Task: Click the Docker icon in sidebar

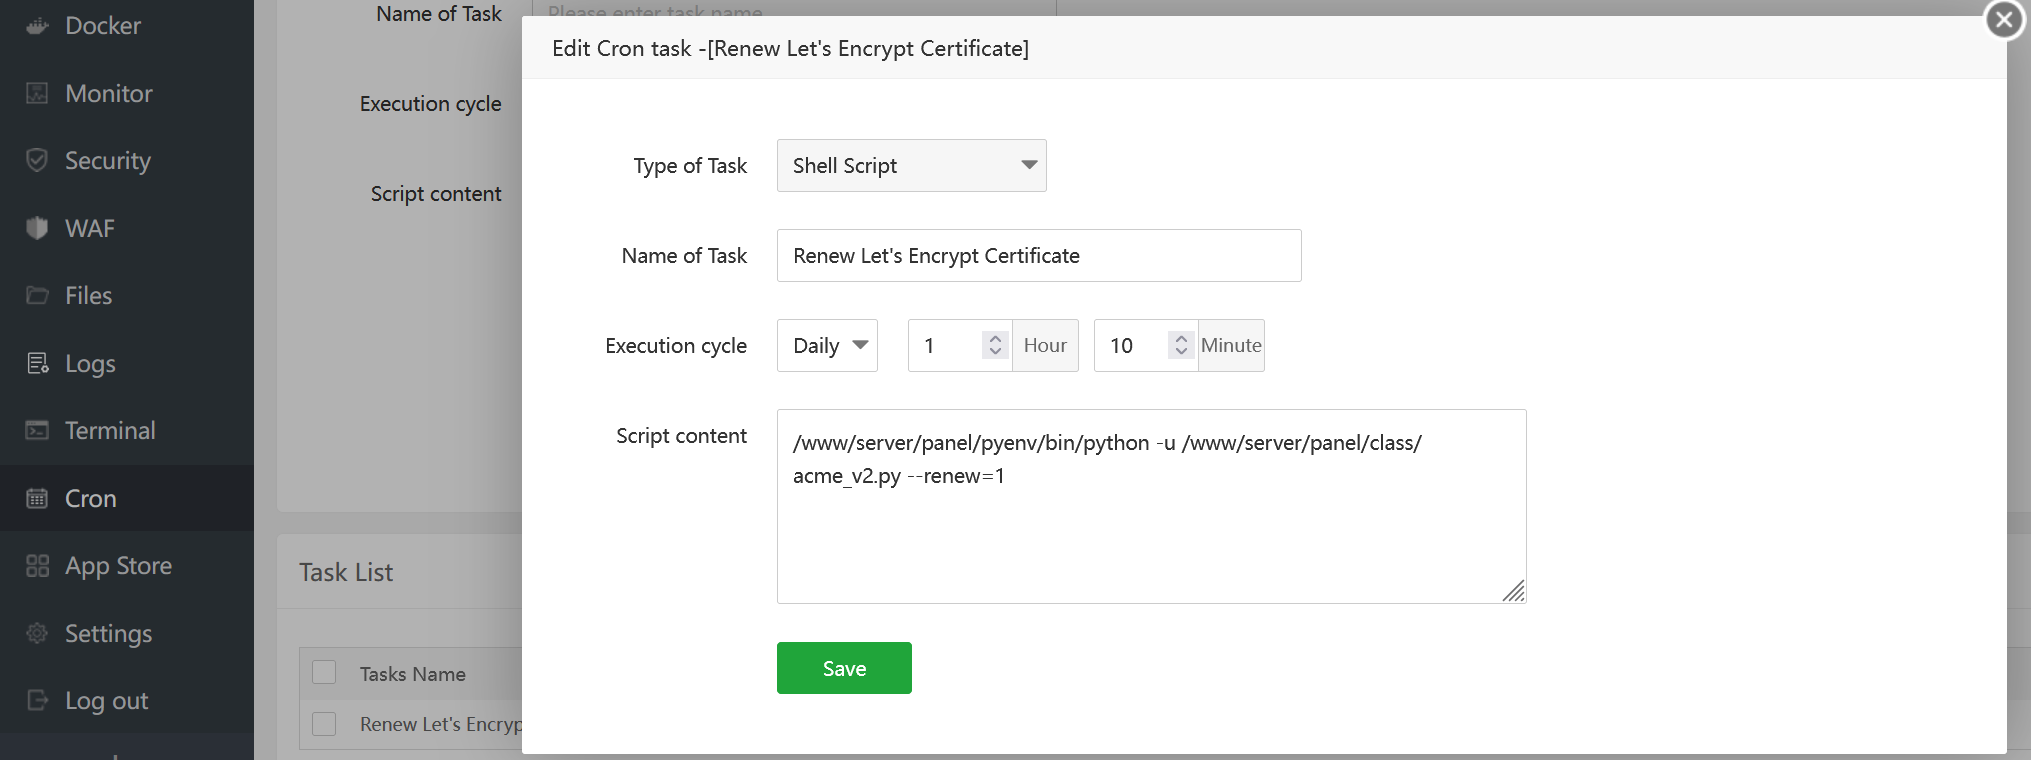Action: 37,26
